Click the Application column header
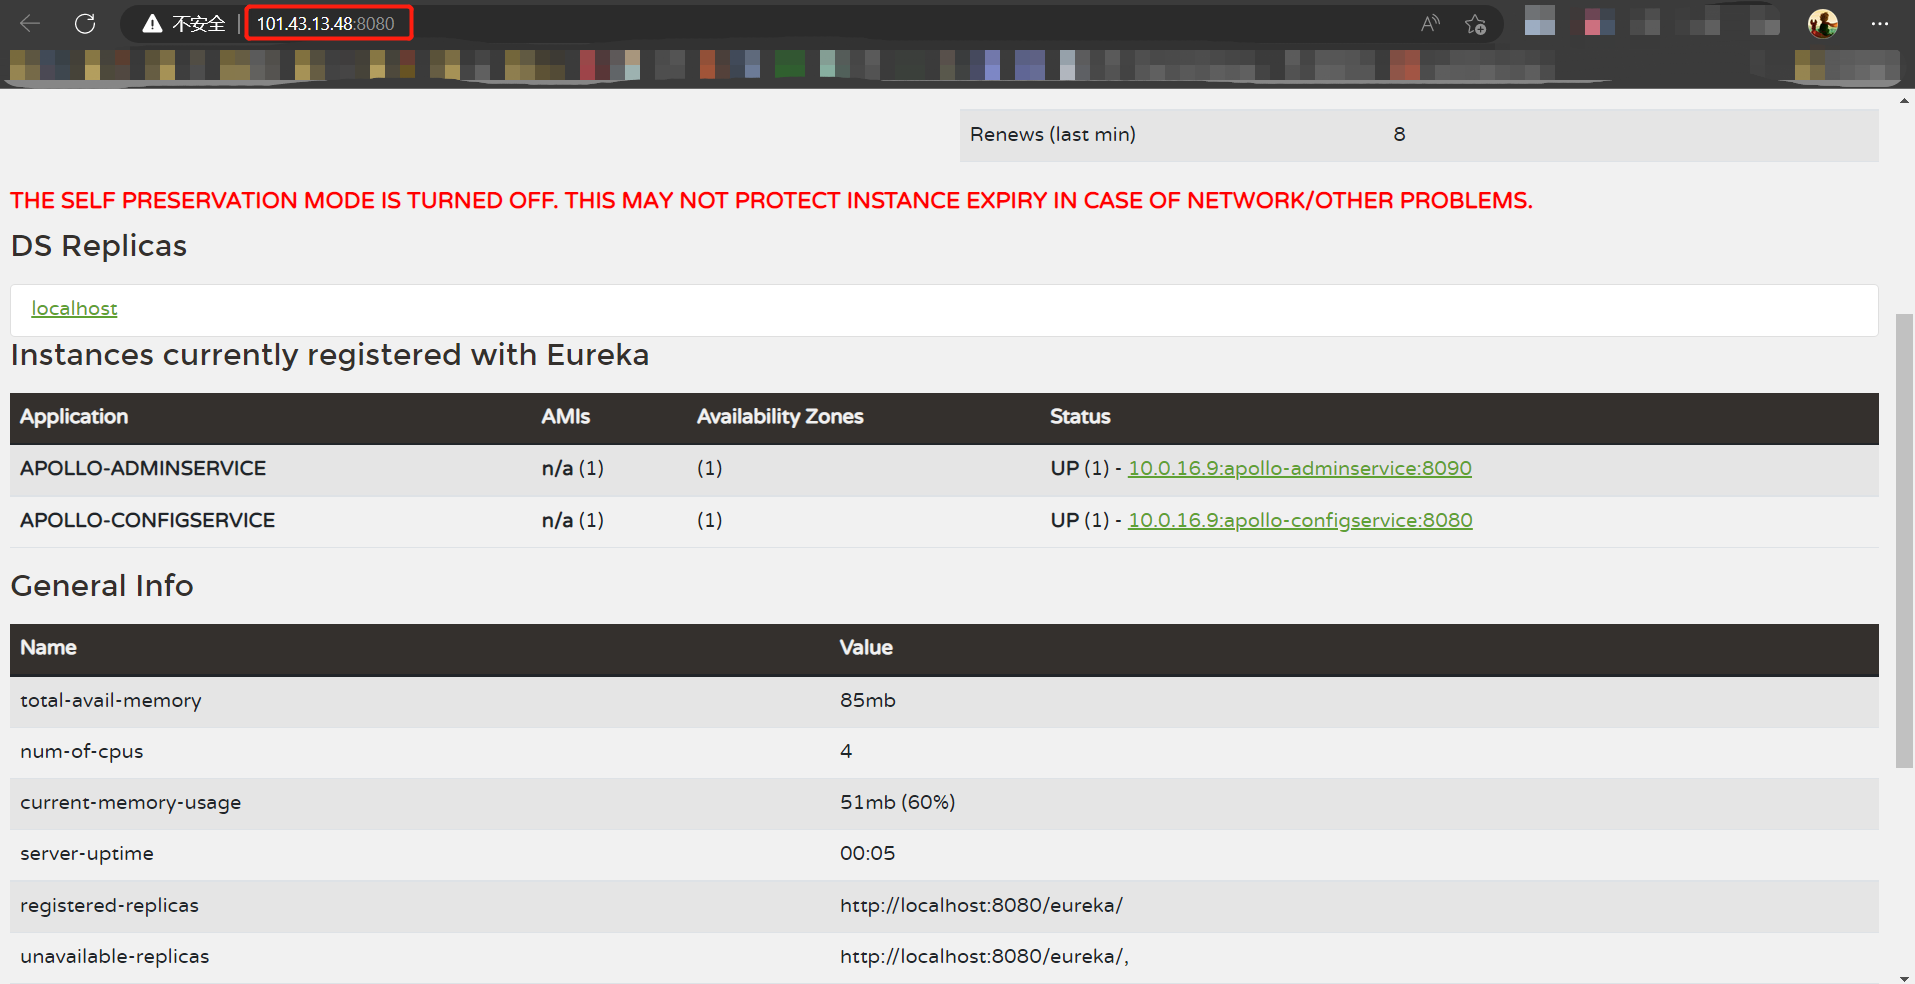The width and height of the screenshot is (1915, 984). (74, 417)
